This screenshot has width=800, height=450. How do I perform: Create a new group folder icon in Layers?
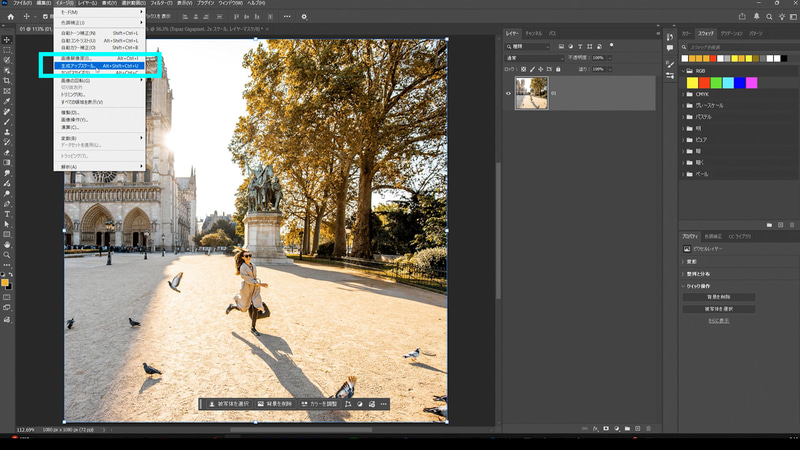point(627,429)
